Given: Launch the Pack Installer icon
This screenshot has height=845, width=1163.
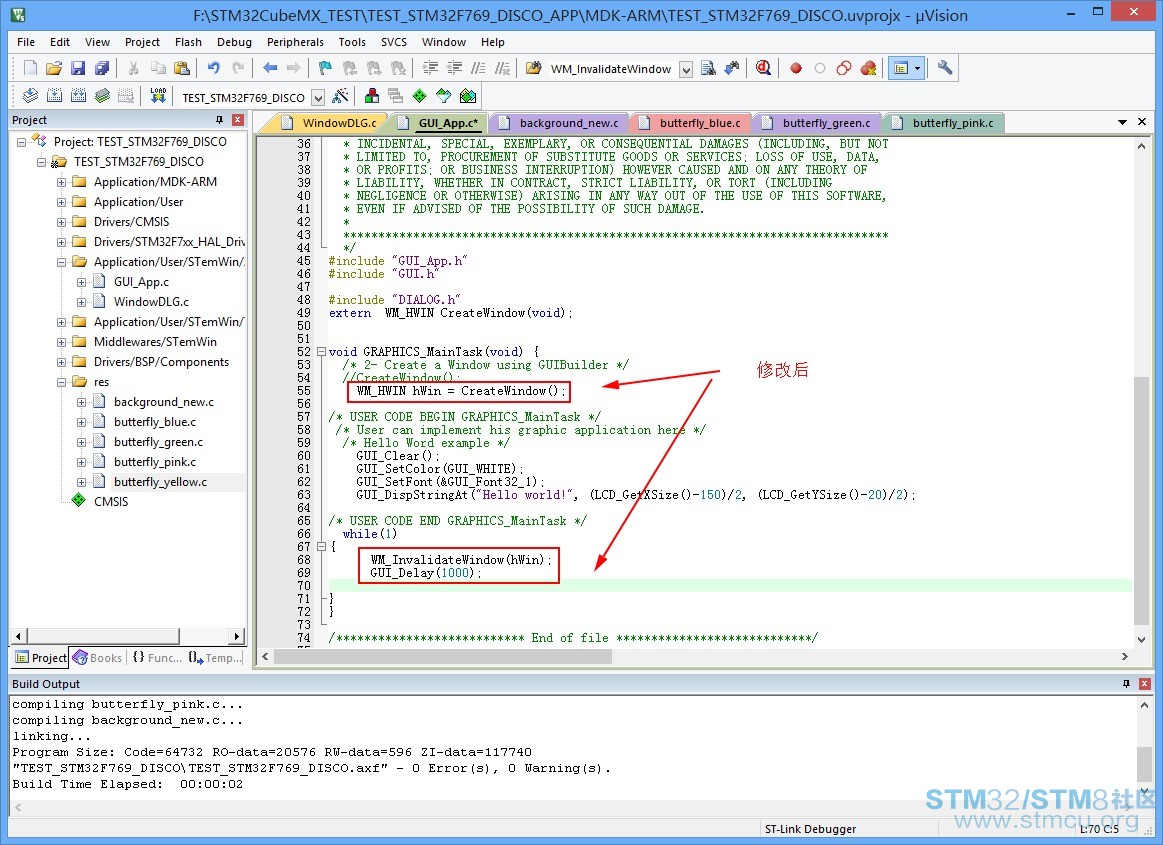Looking at the screenshot, I should pos(468,96).
